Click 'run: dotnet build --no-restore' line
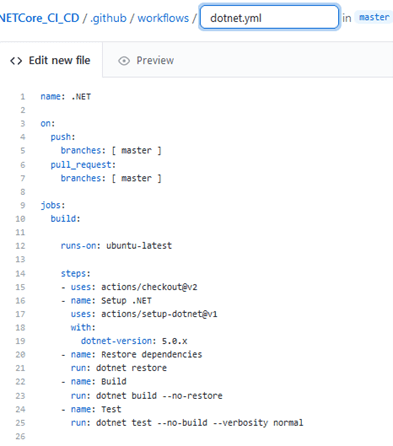The width and height of the screenshot is (393, 446). [x=146, y=396]
